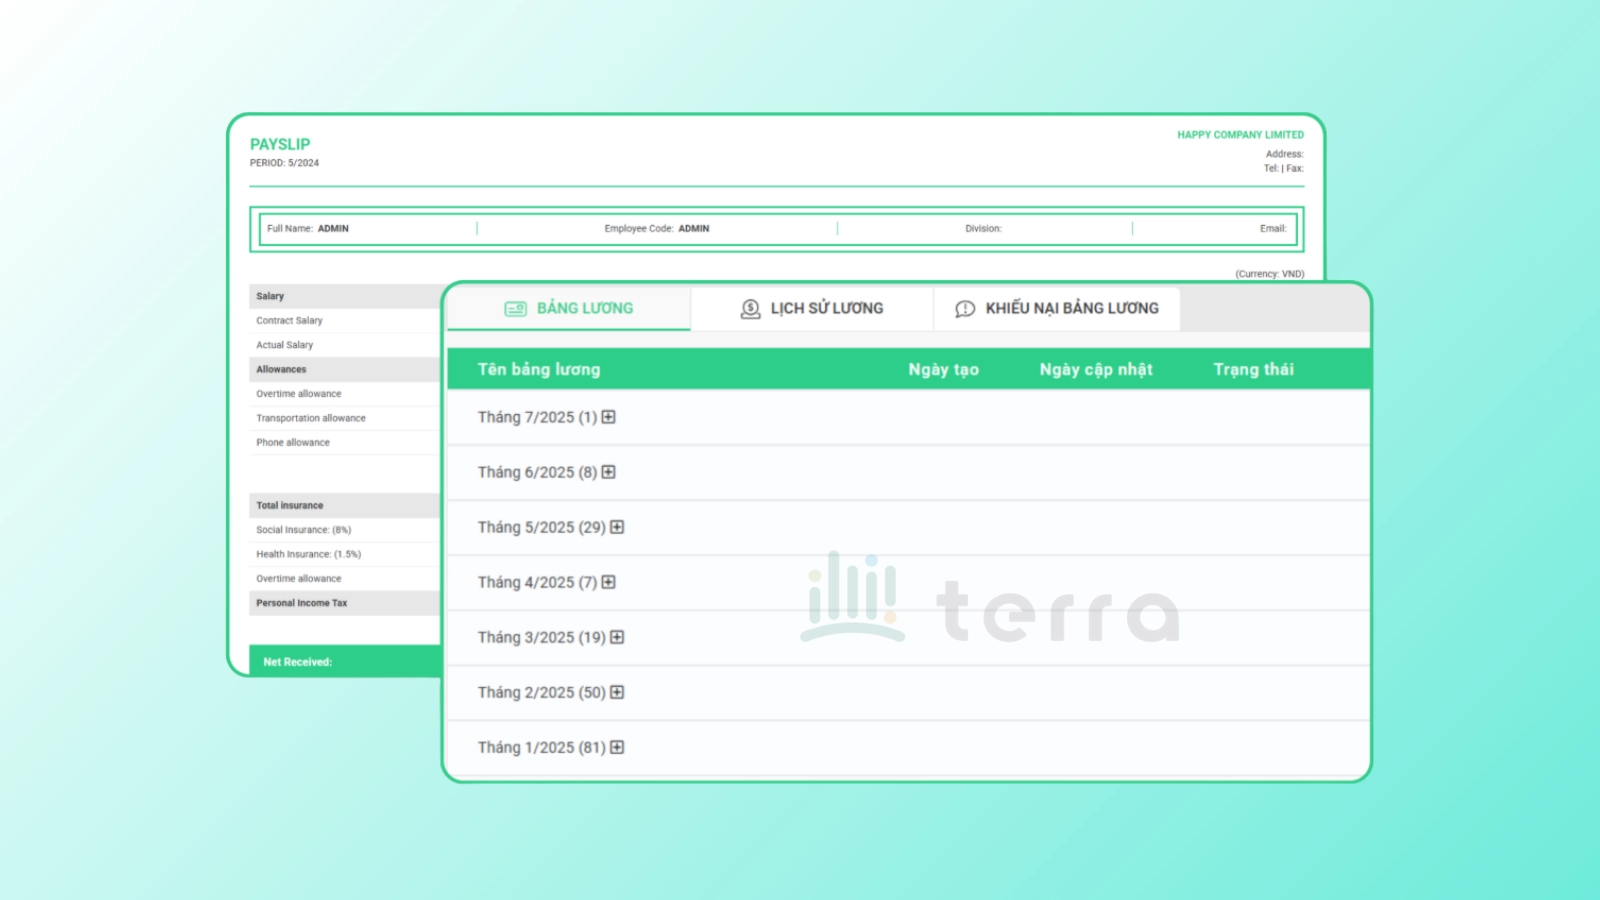
Task: Expand the Tháng 4/2025 (7) group
Action: tap(608, 582)
